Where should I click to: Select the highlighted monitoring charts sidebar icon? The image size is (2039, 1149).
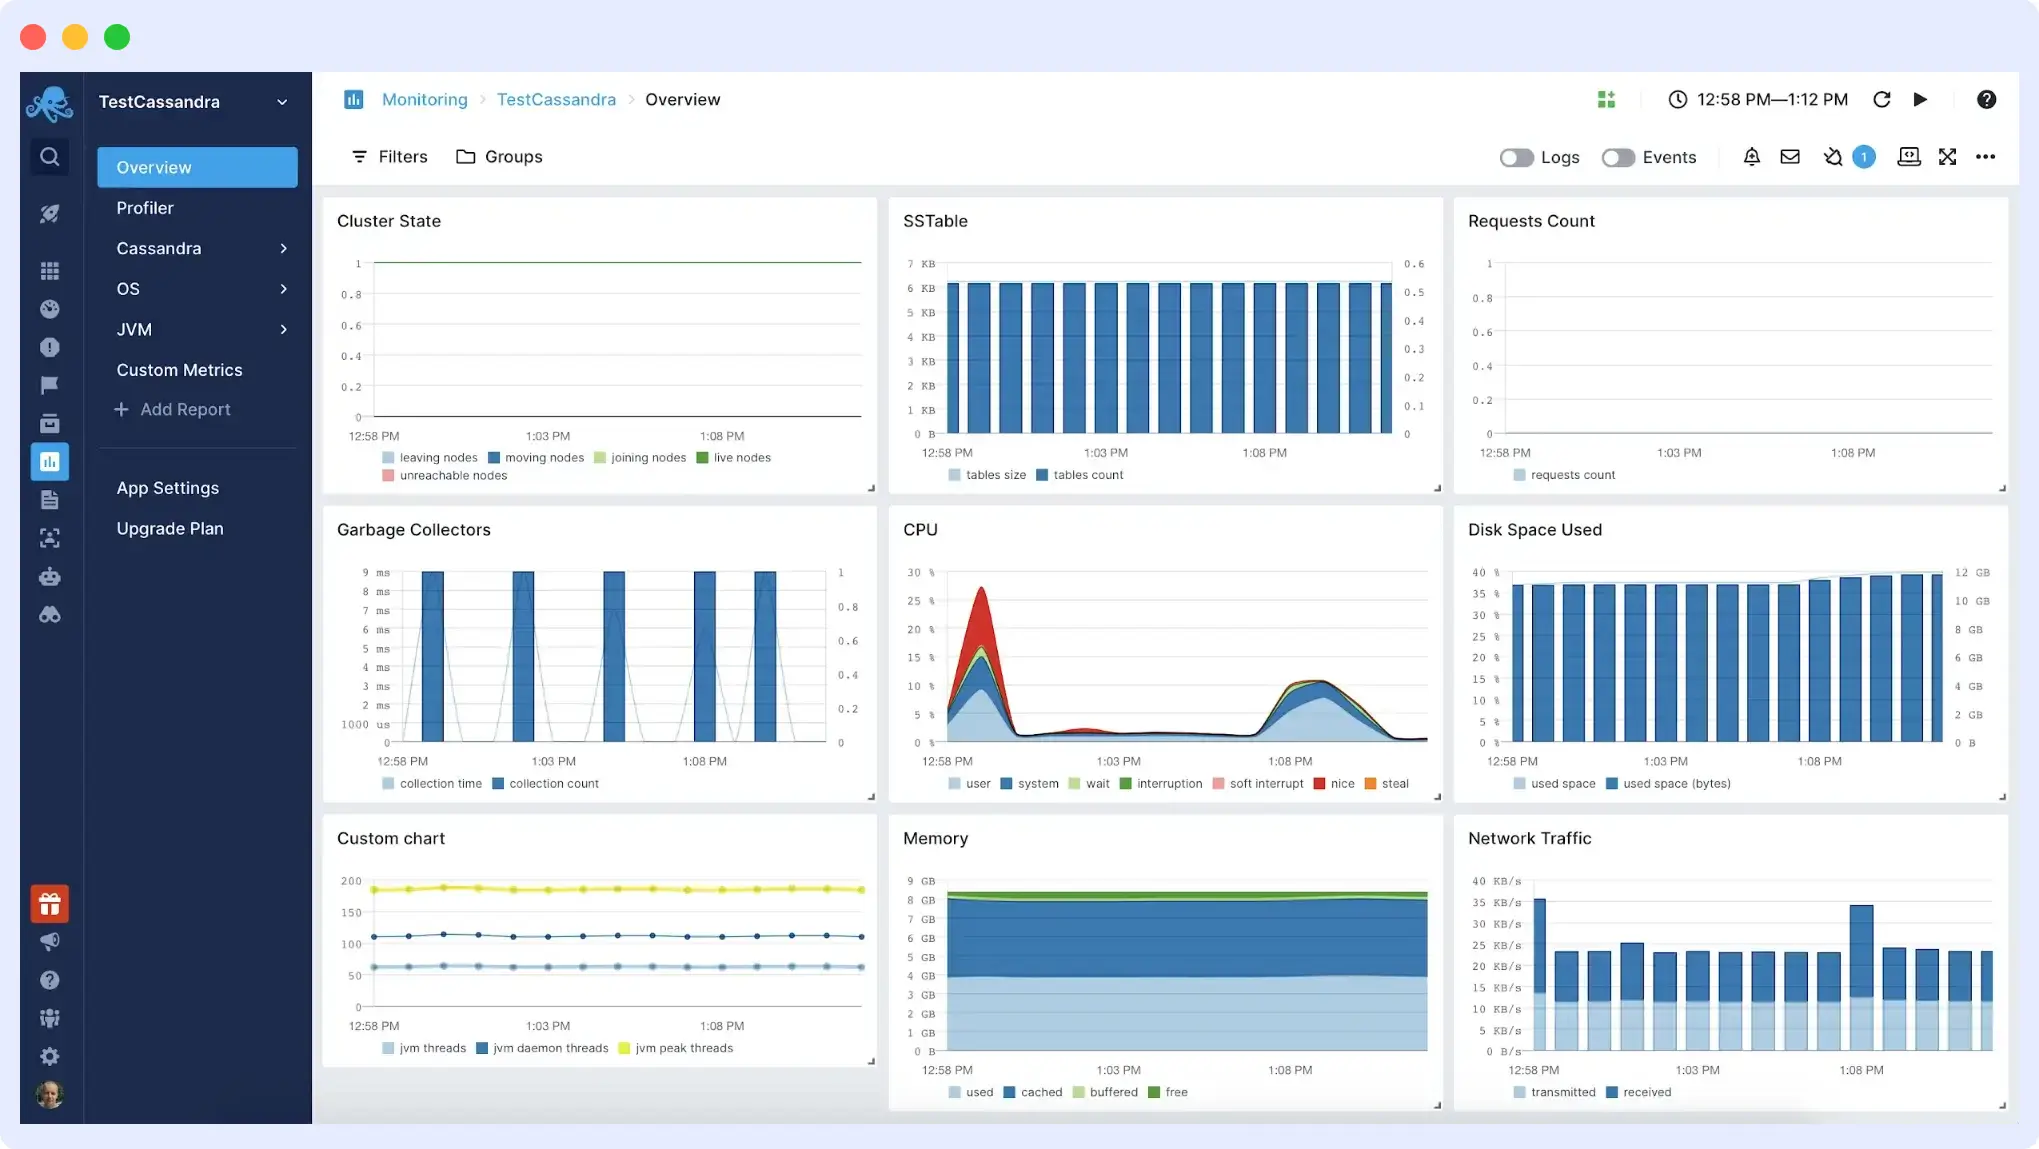[50, 461]
